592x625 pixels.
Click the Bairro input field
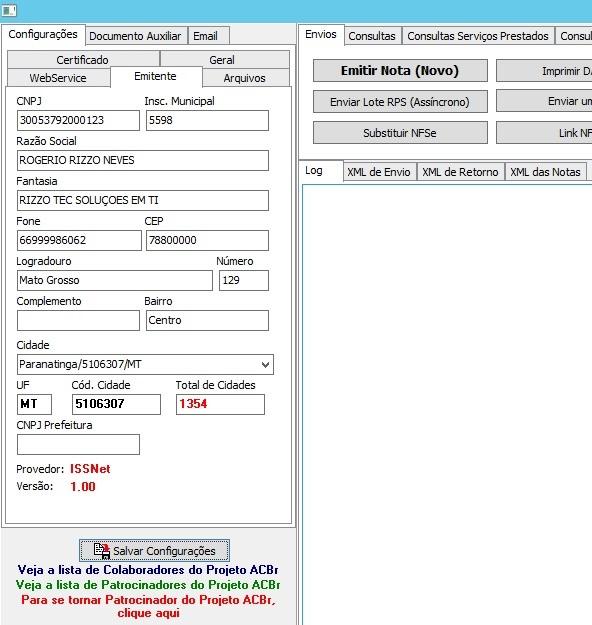207,320
